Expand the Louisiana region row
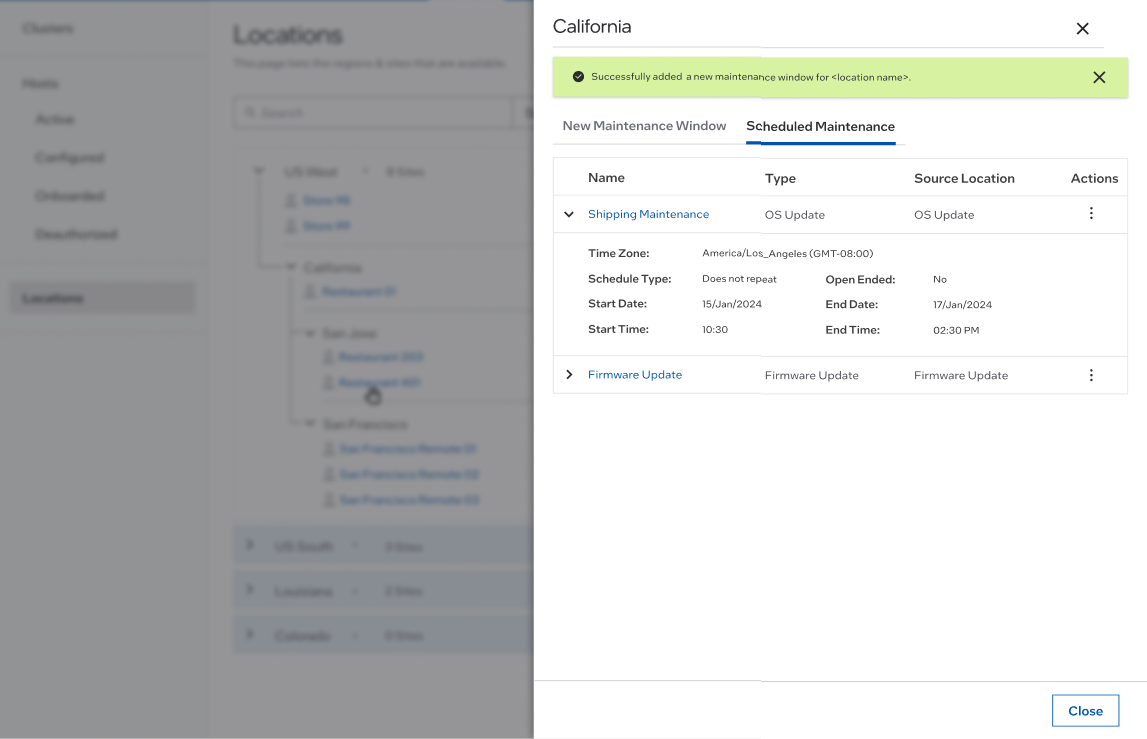Viewport: 1147px width, 739px height. [252, 591]
